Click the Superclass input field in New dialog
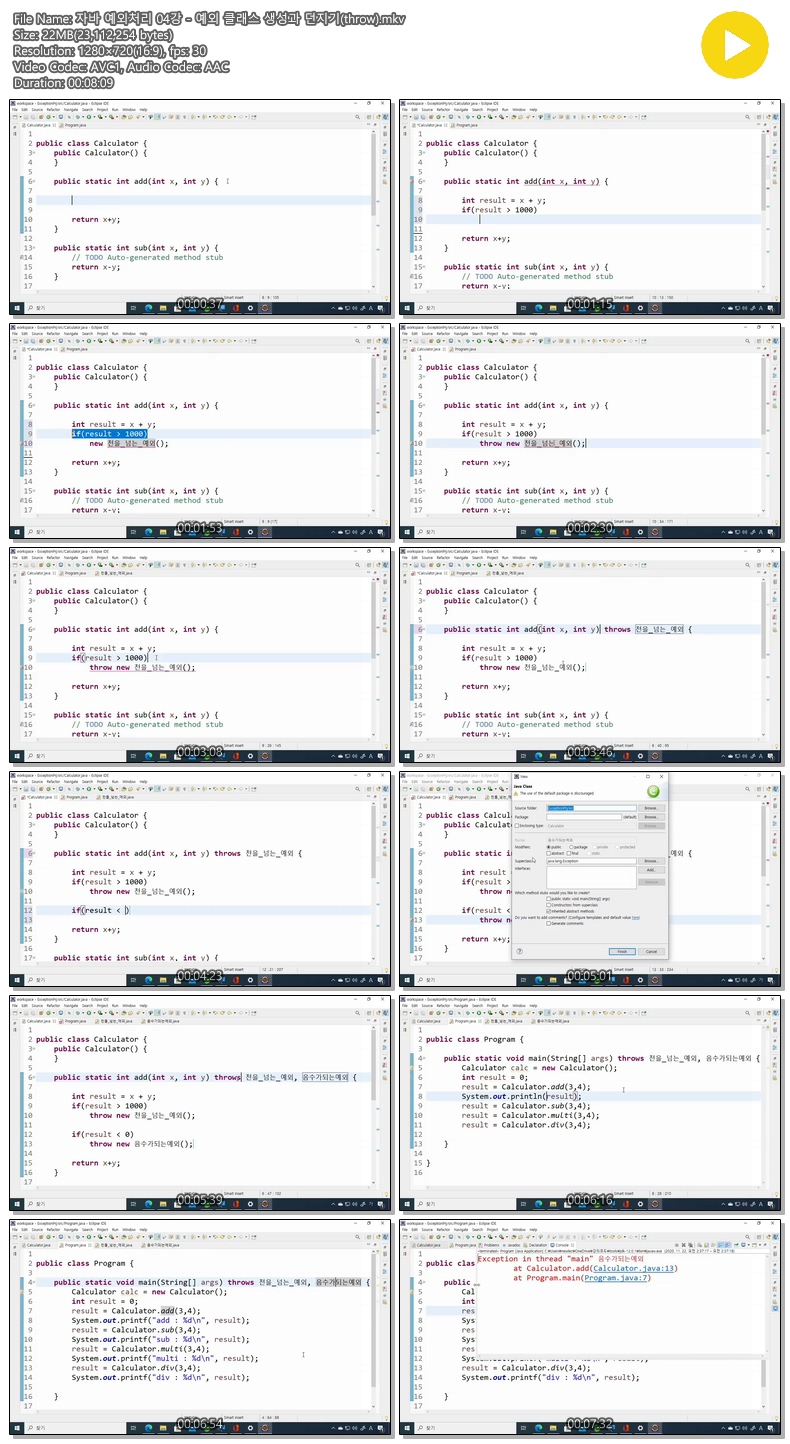 [591, 861]
